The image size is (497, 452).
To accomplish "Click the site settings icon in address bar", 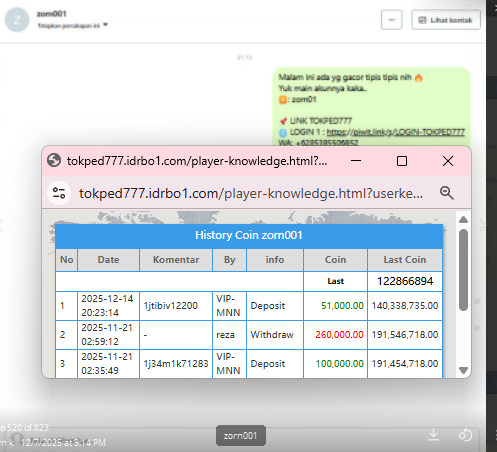I will [x=59, y=193].
